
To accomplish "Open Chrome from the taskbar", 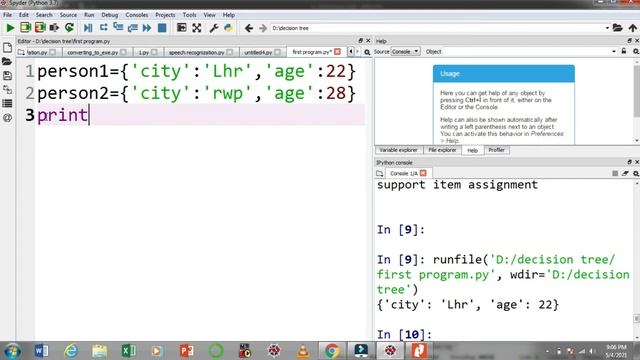I will click(332, 351).
